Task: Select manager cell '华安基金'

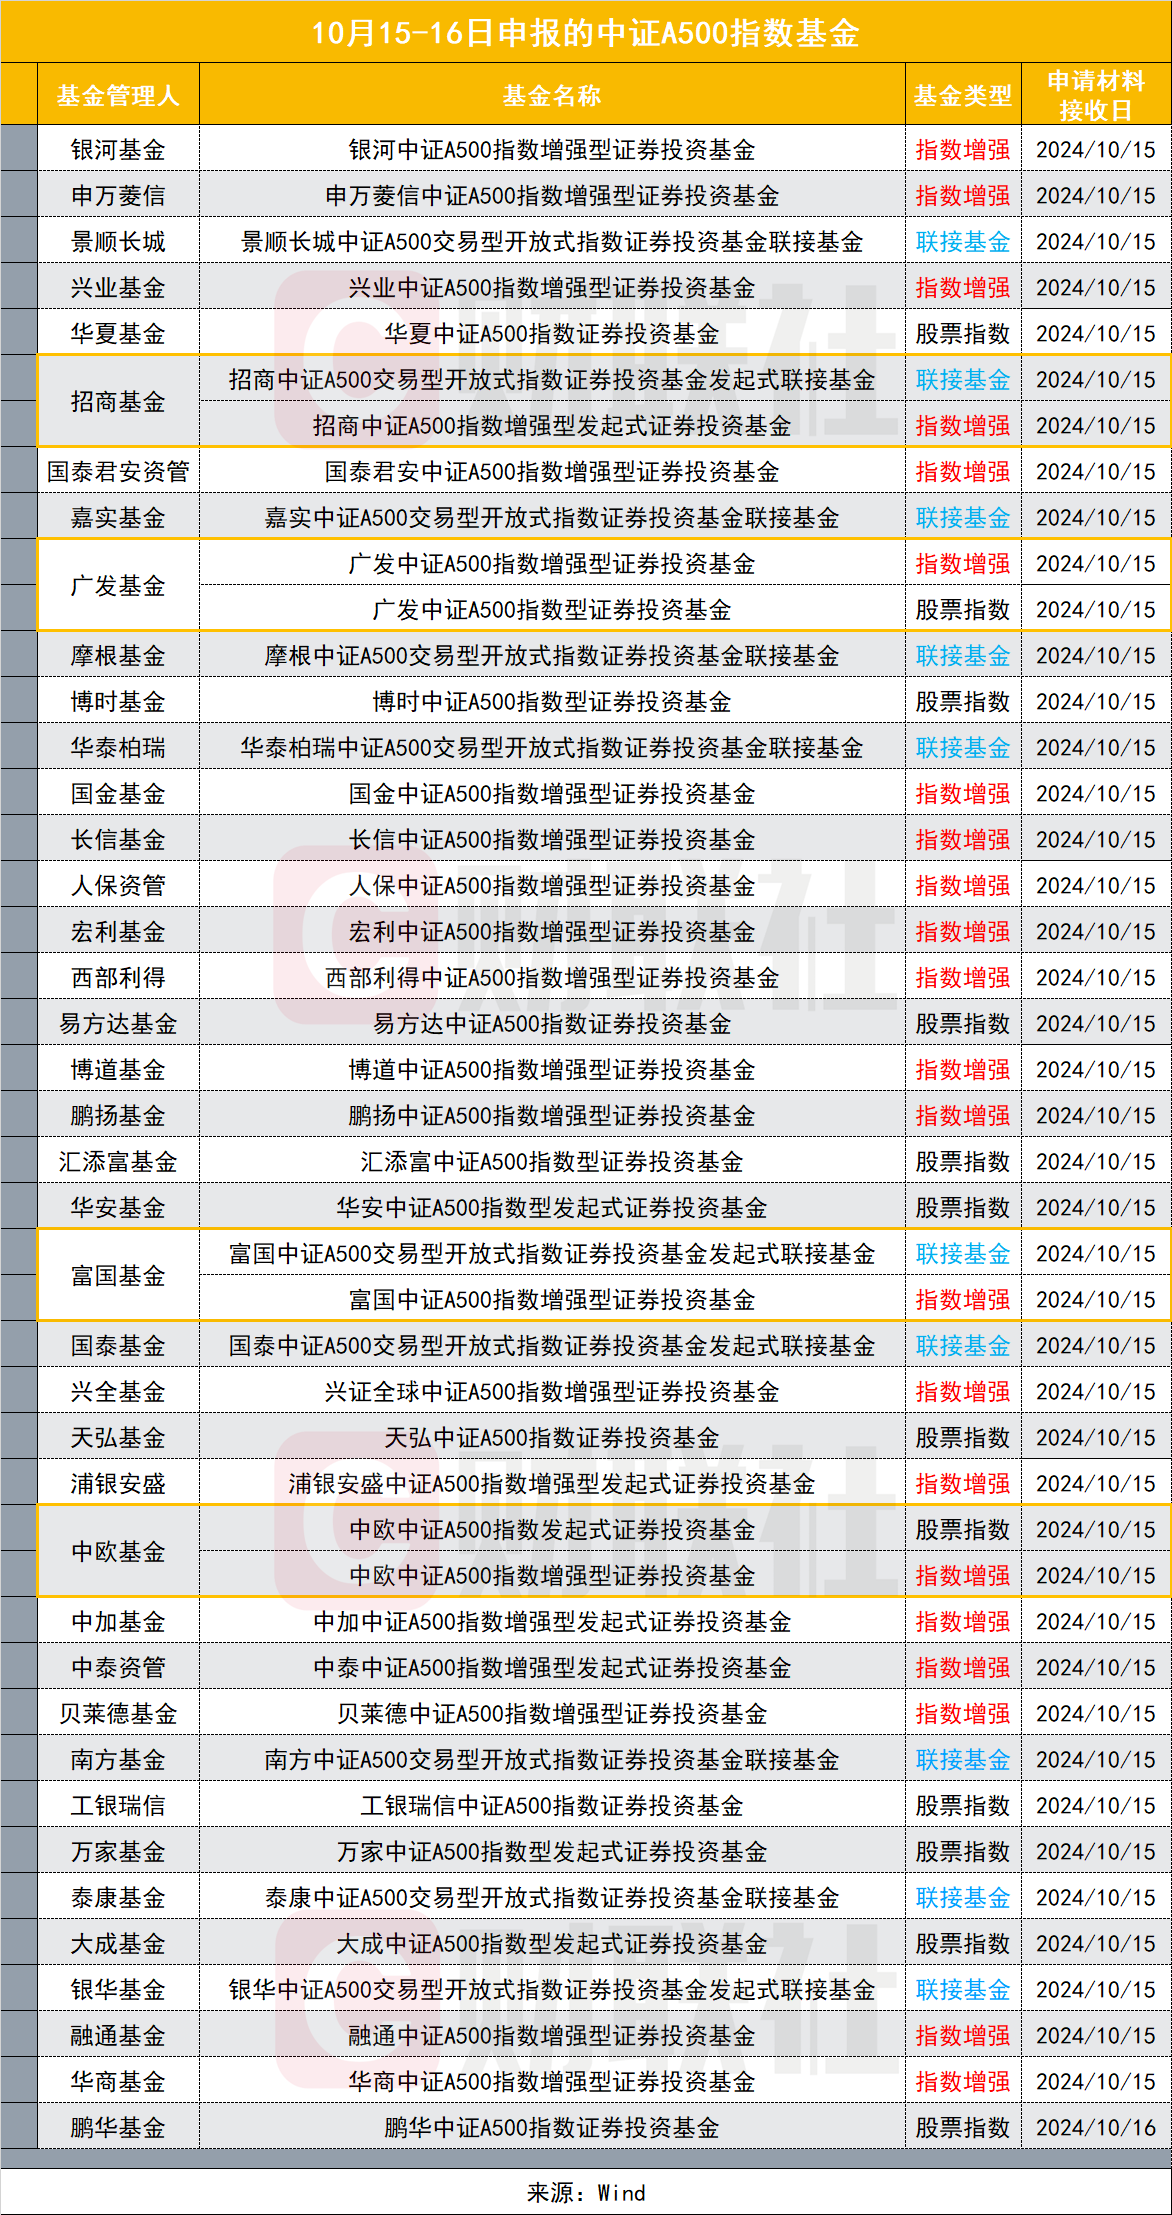Action: (x=118, y=1207)
